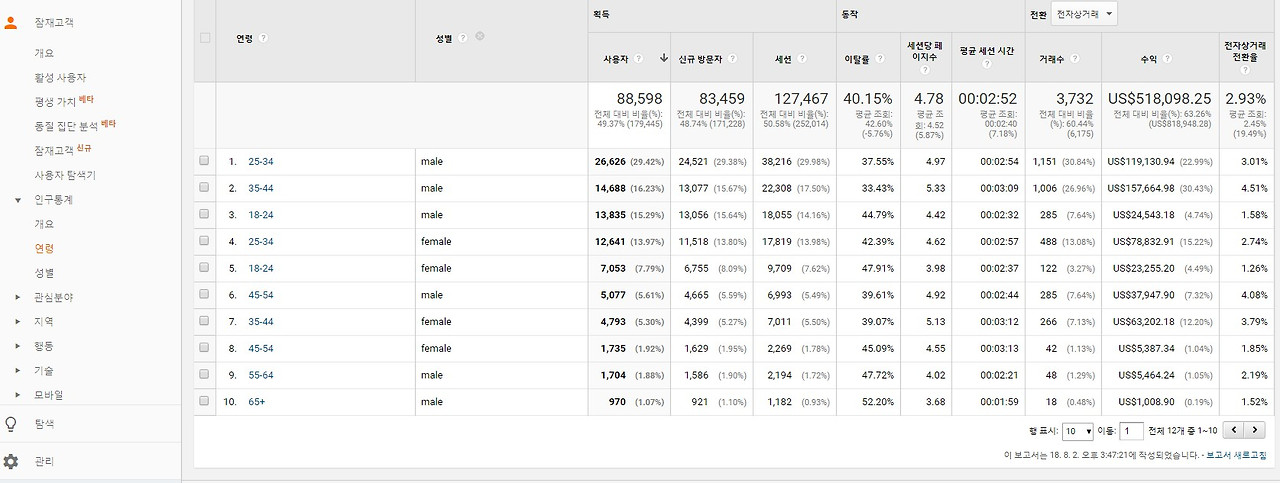Click the 사용자 sort descending arrow
The height and width of the screenshot is (483, 1280).
[663, 59]
